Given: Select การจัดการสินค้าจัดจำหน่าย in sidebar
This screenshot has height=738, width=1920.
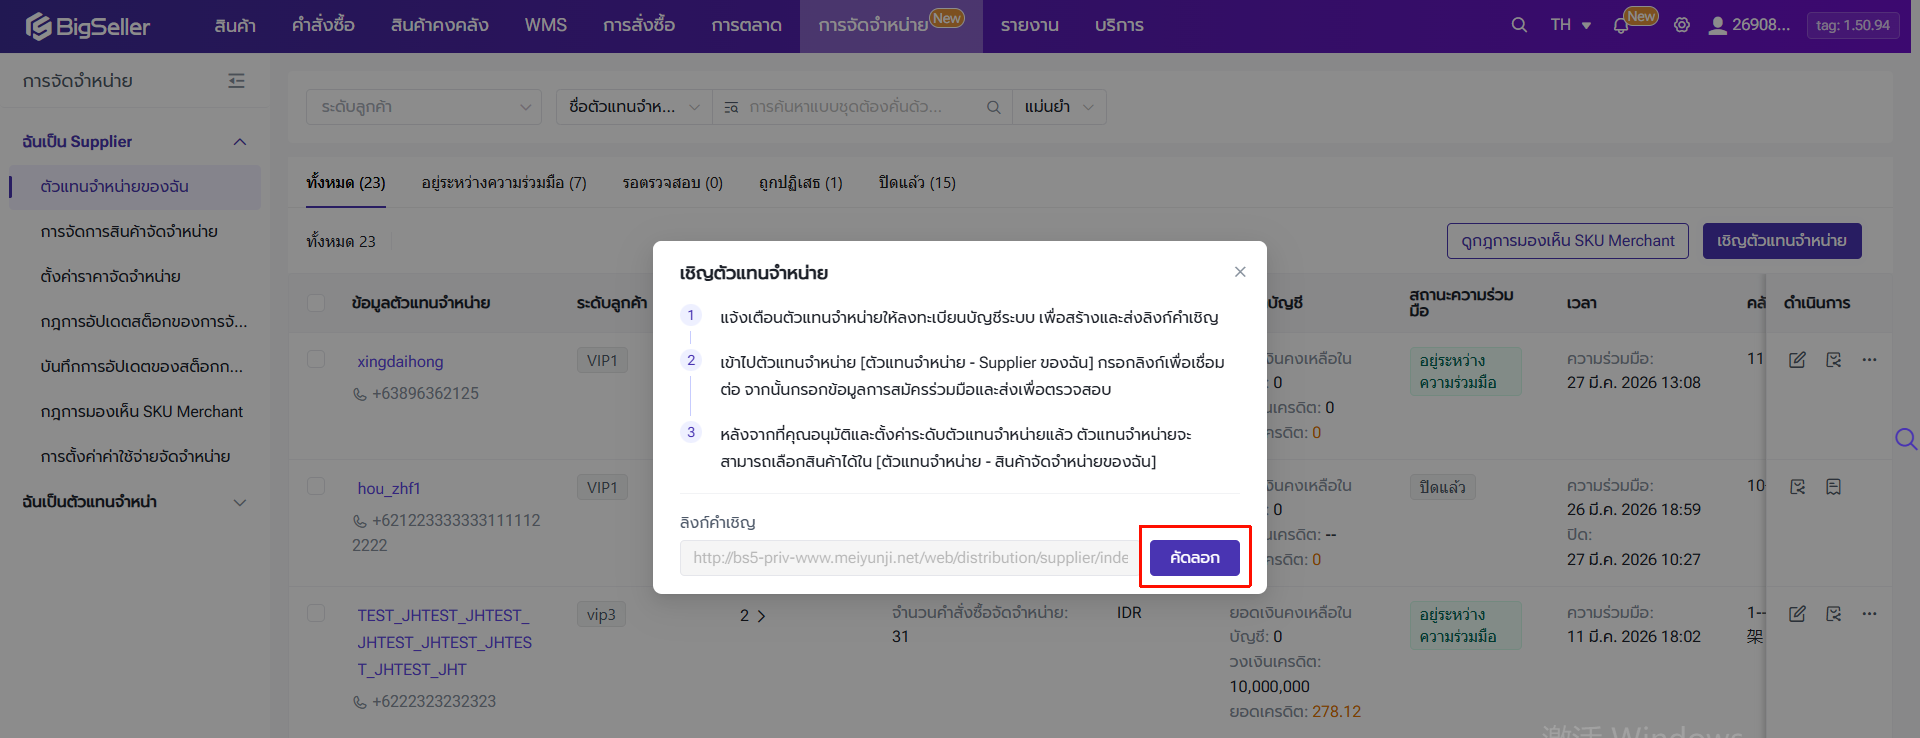Looking at the screenshot, I should pyautogui.click(x=136, y=232).
